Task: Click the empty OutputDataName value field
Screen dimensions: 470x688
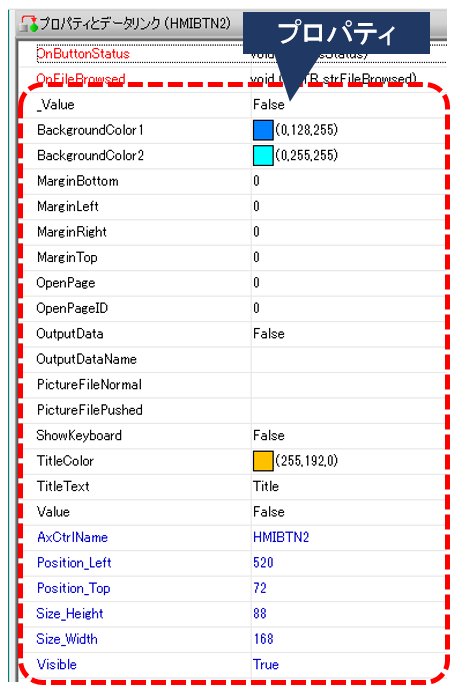Action: point(349,359)
